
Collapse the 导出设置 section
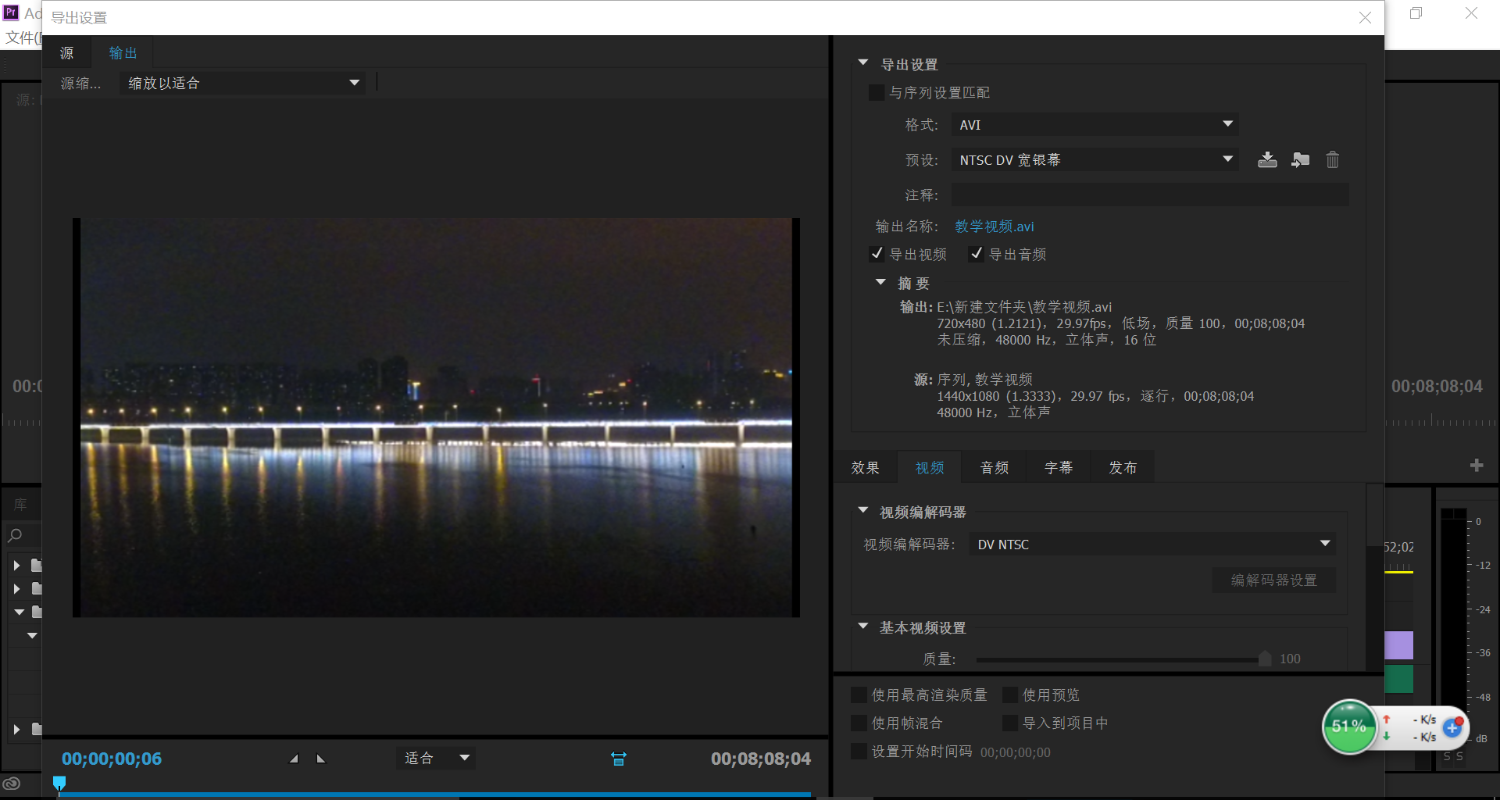pyautogui.click(x=863, y=63)
